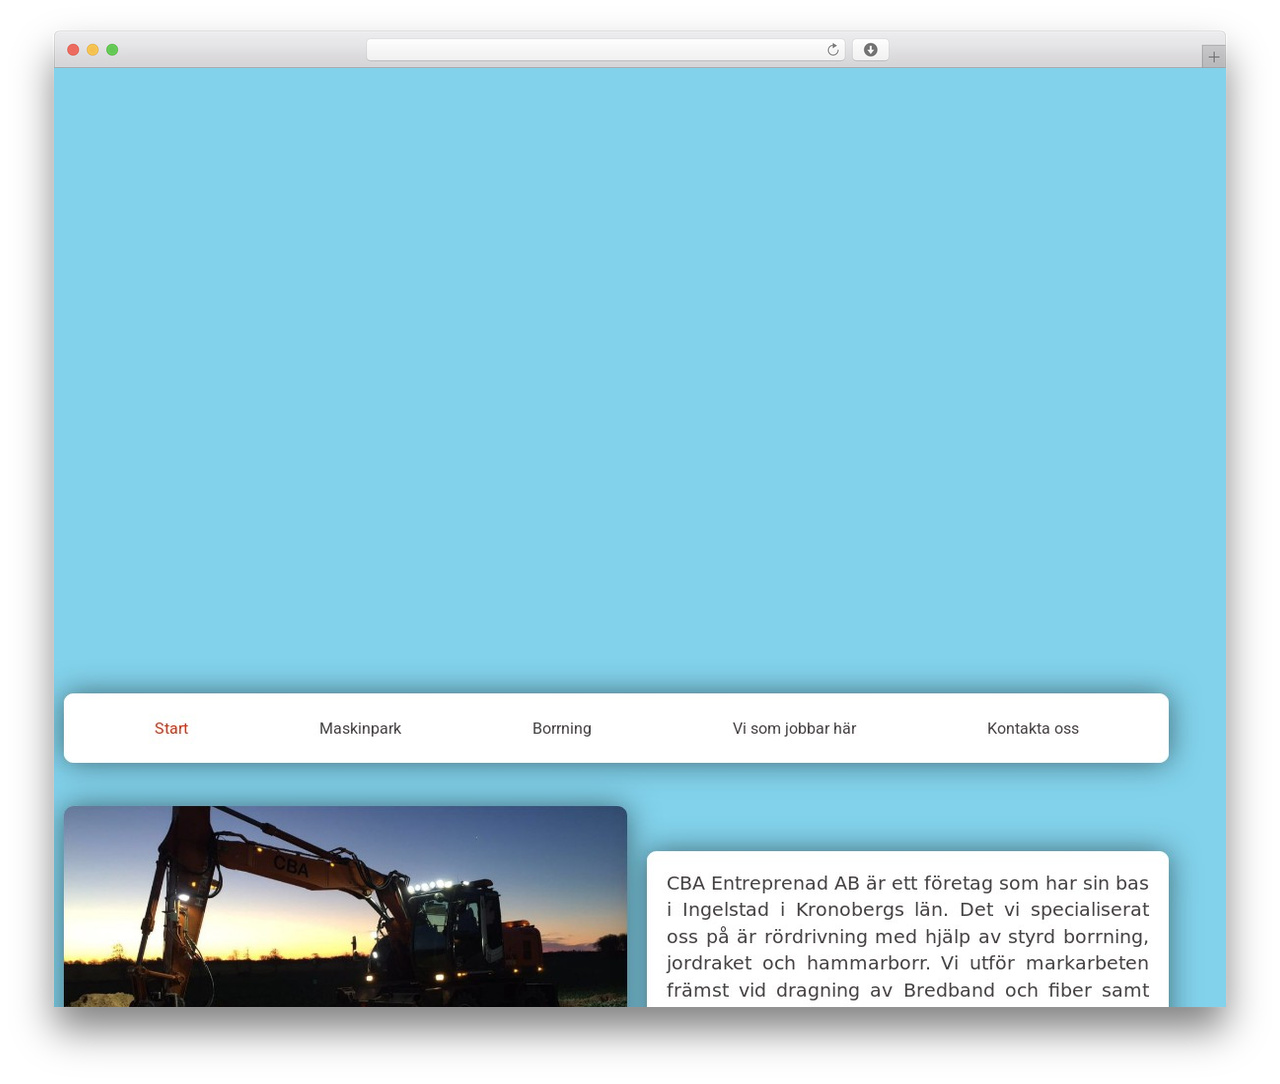Minimize the window with the yellow button
The image size is (1280, 1084).
point(92,50)
